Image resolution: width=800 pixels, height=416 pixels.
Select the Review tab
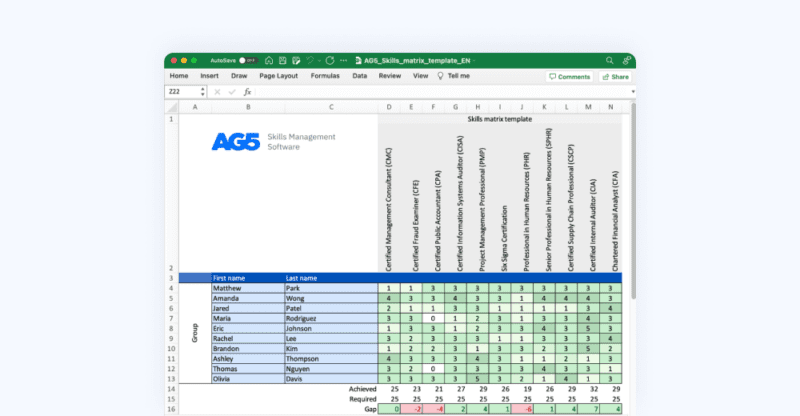coord(390,76)
